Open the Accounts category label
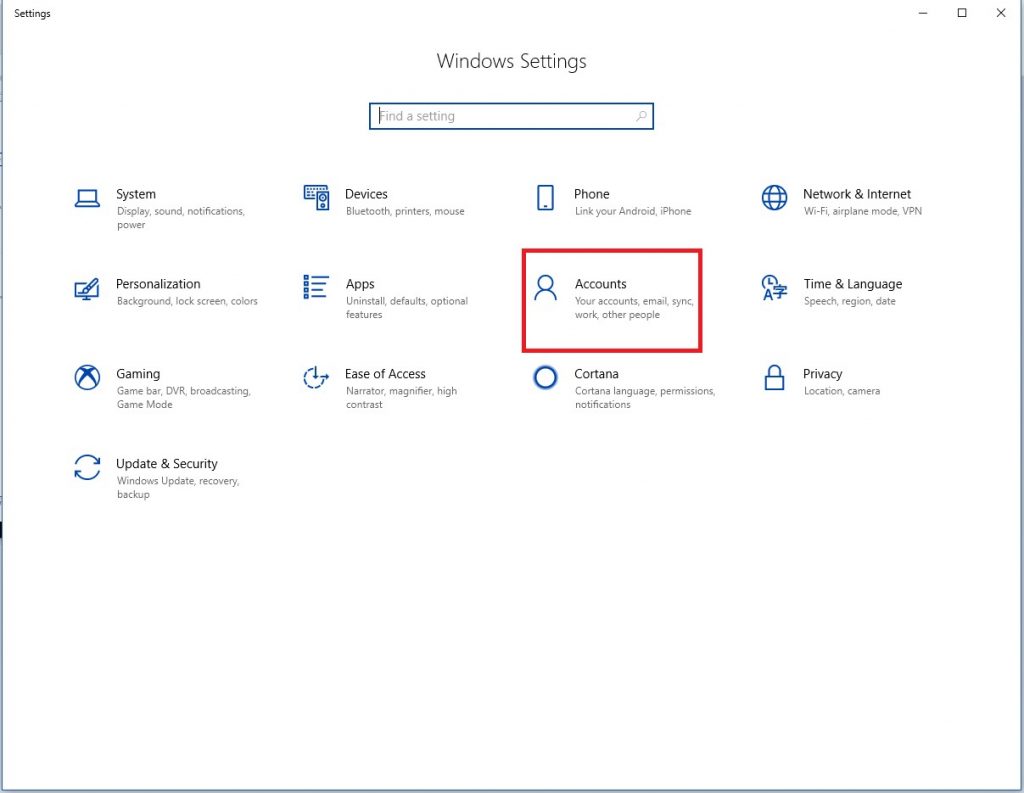The height and width of the screenshot is (793, 1024). (601, 284)
